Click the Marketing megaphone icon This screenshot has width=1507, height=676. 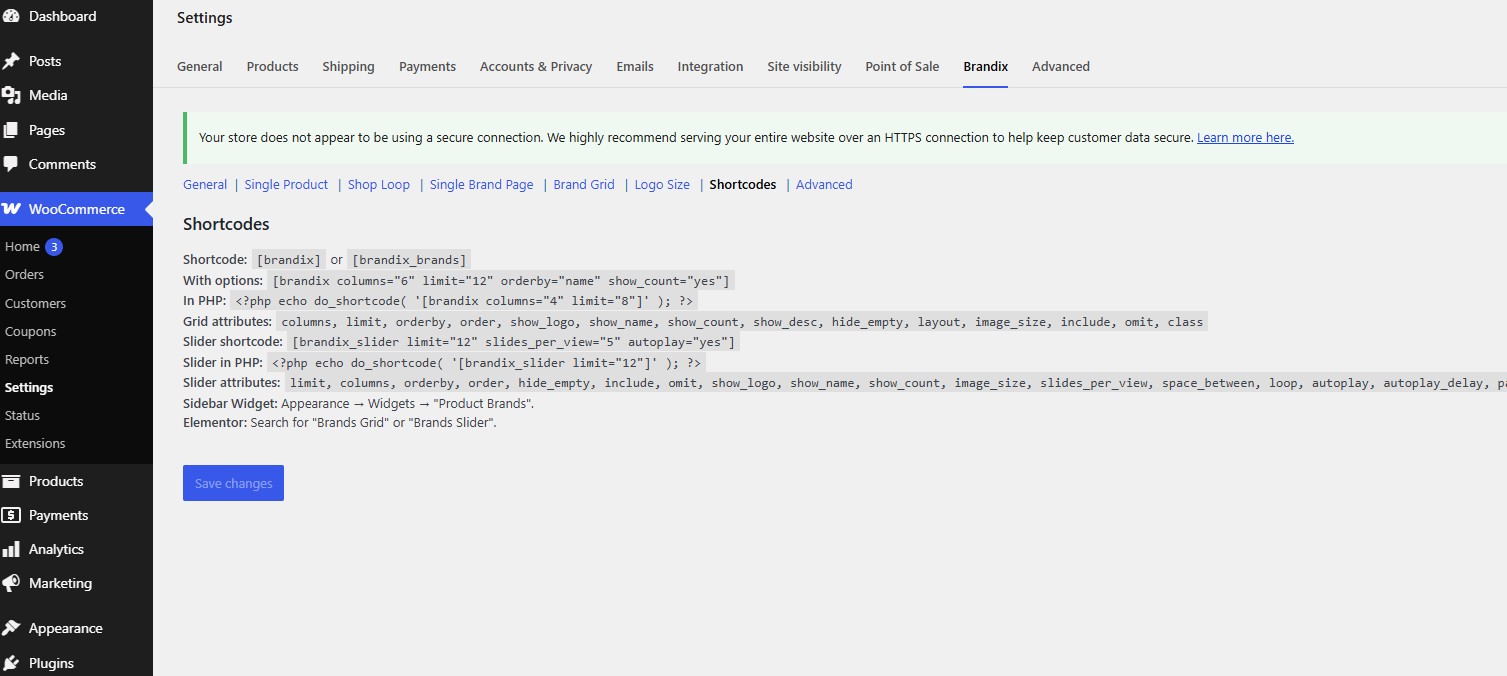click(x=11, y=583)
